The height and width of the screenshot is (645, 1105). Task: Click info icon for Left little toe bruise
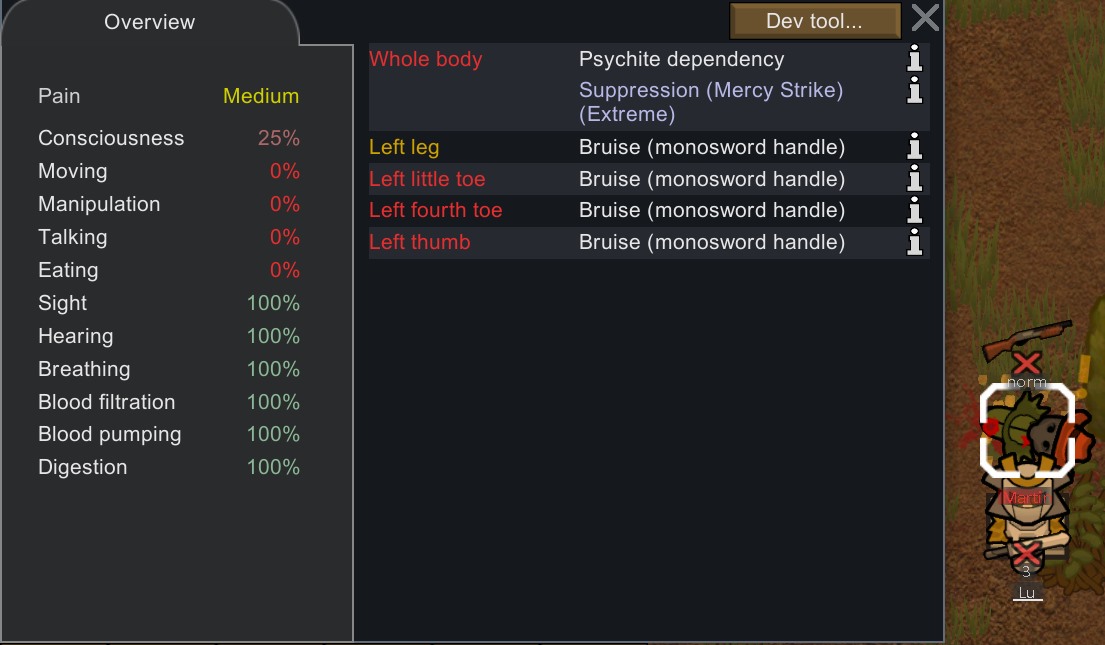[x=914, y=178]
